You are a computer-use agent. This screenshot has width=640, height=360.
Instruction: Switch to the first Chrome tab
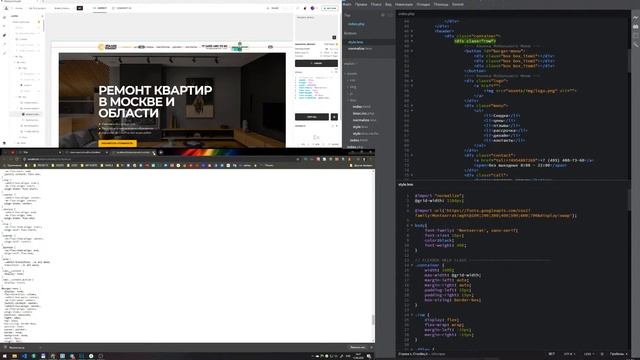(x=41, y=153)
